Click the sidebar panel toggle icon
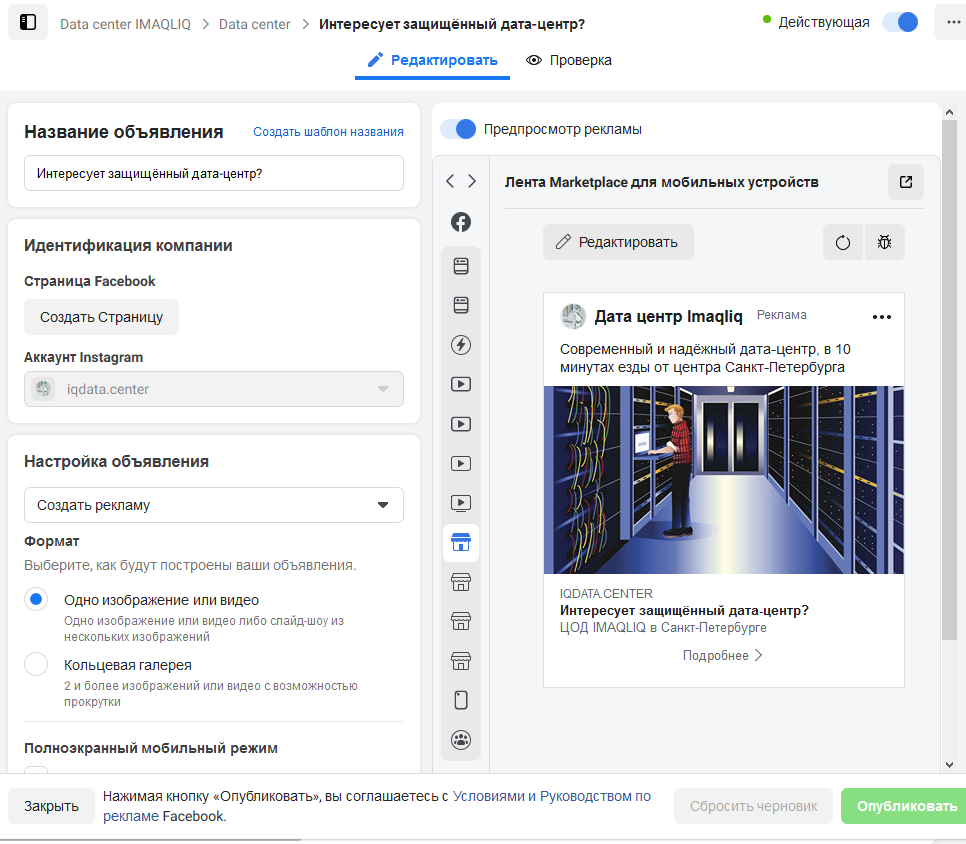966x844 pixels. pyautogui.click(x=28, y=23)
